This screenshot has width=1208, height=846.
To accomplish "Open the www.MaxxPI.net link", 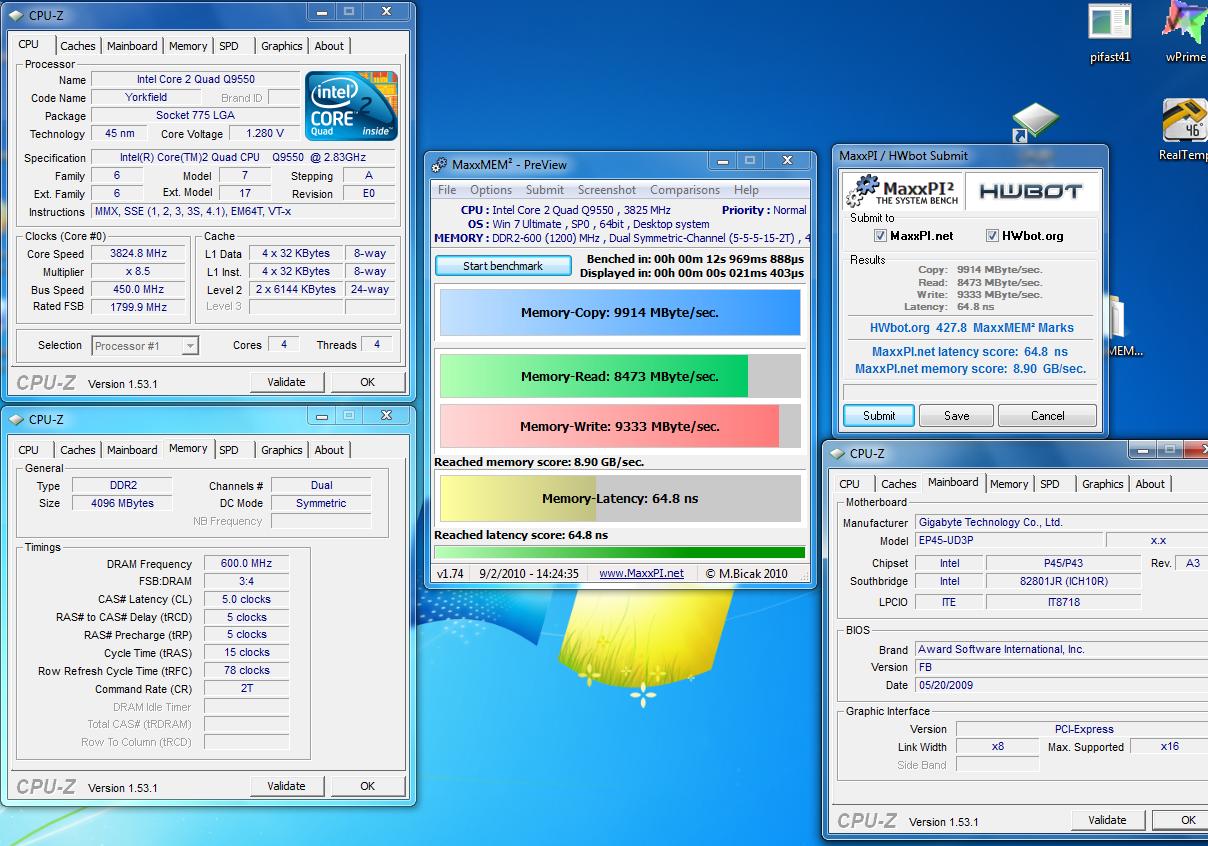I will [641, 573].
